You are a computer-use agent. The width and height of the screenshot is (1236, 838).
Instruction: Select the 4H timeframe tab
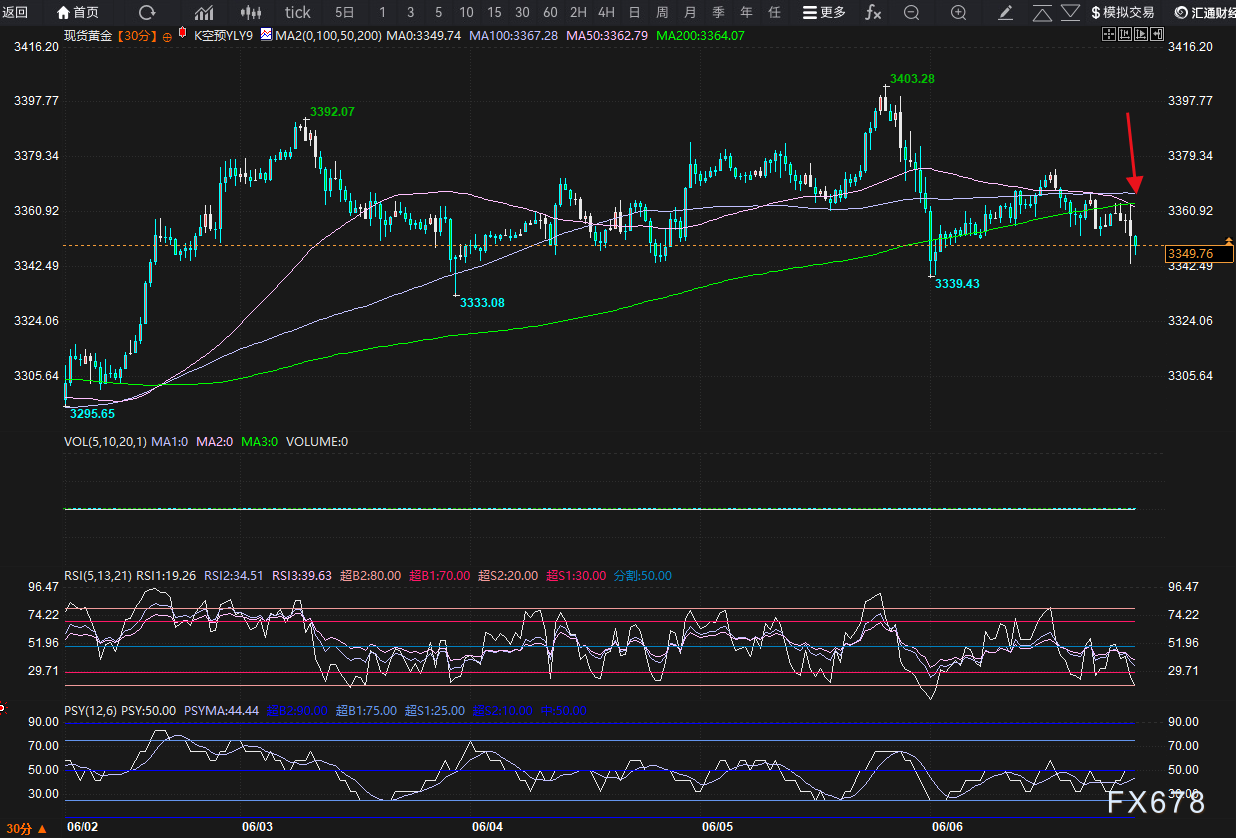pyautogui.click(x=606, y=13)
